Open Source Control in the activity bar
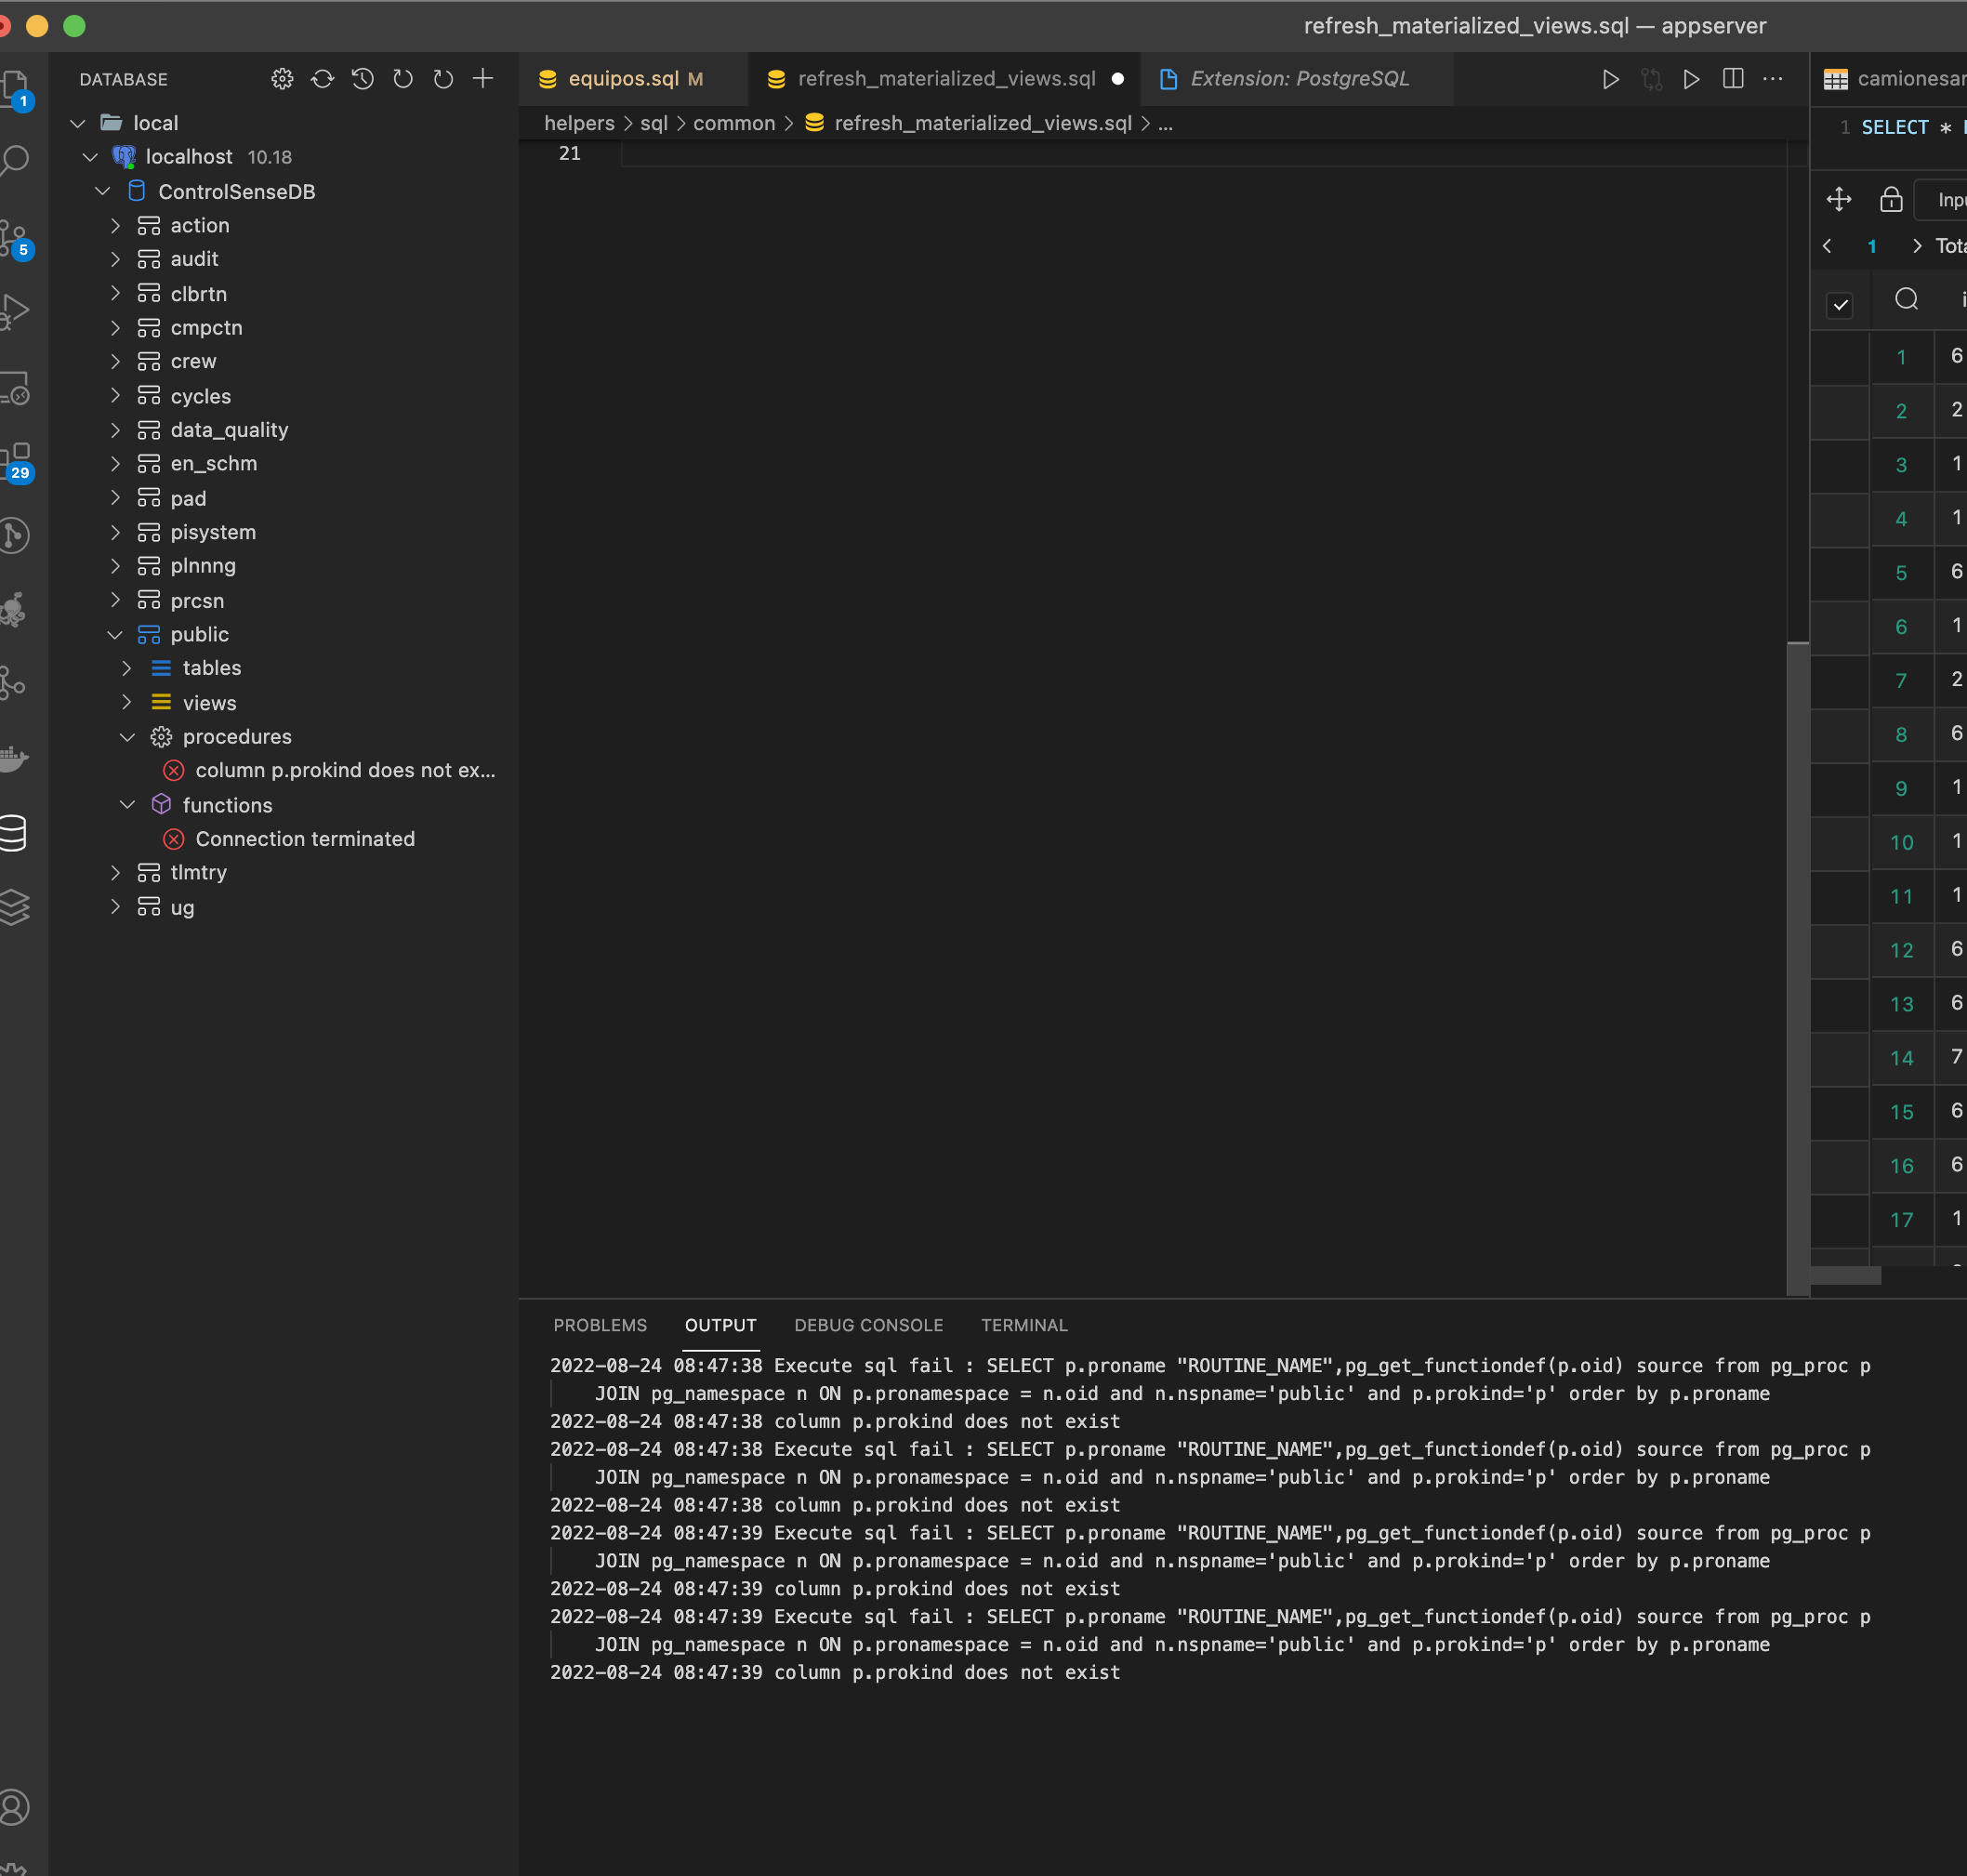 click(15, 237)
